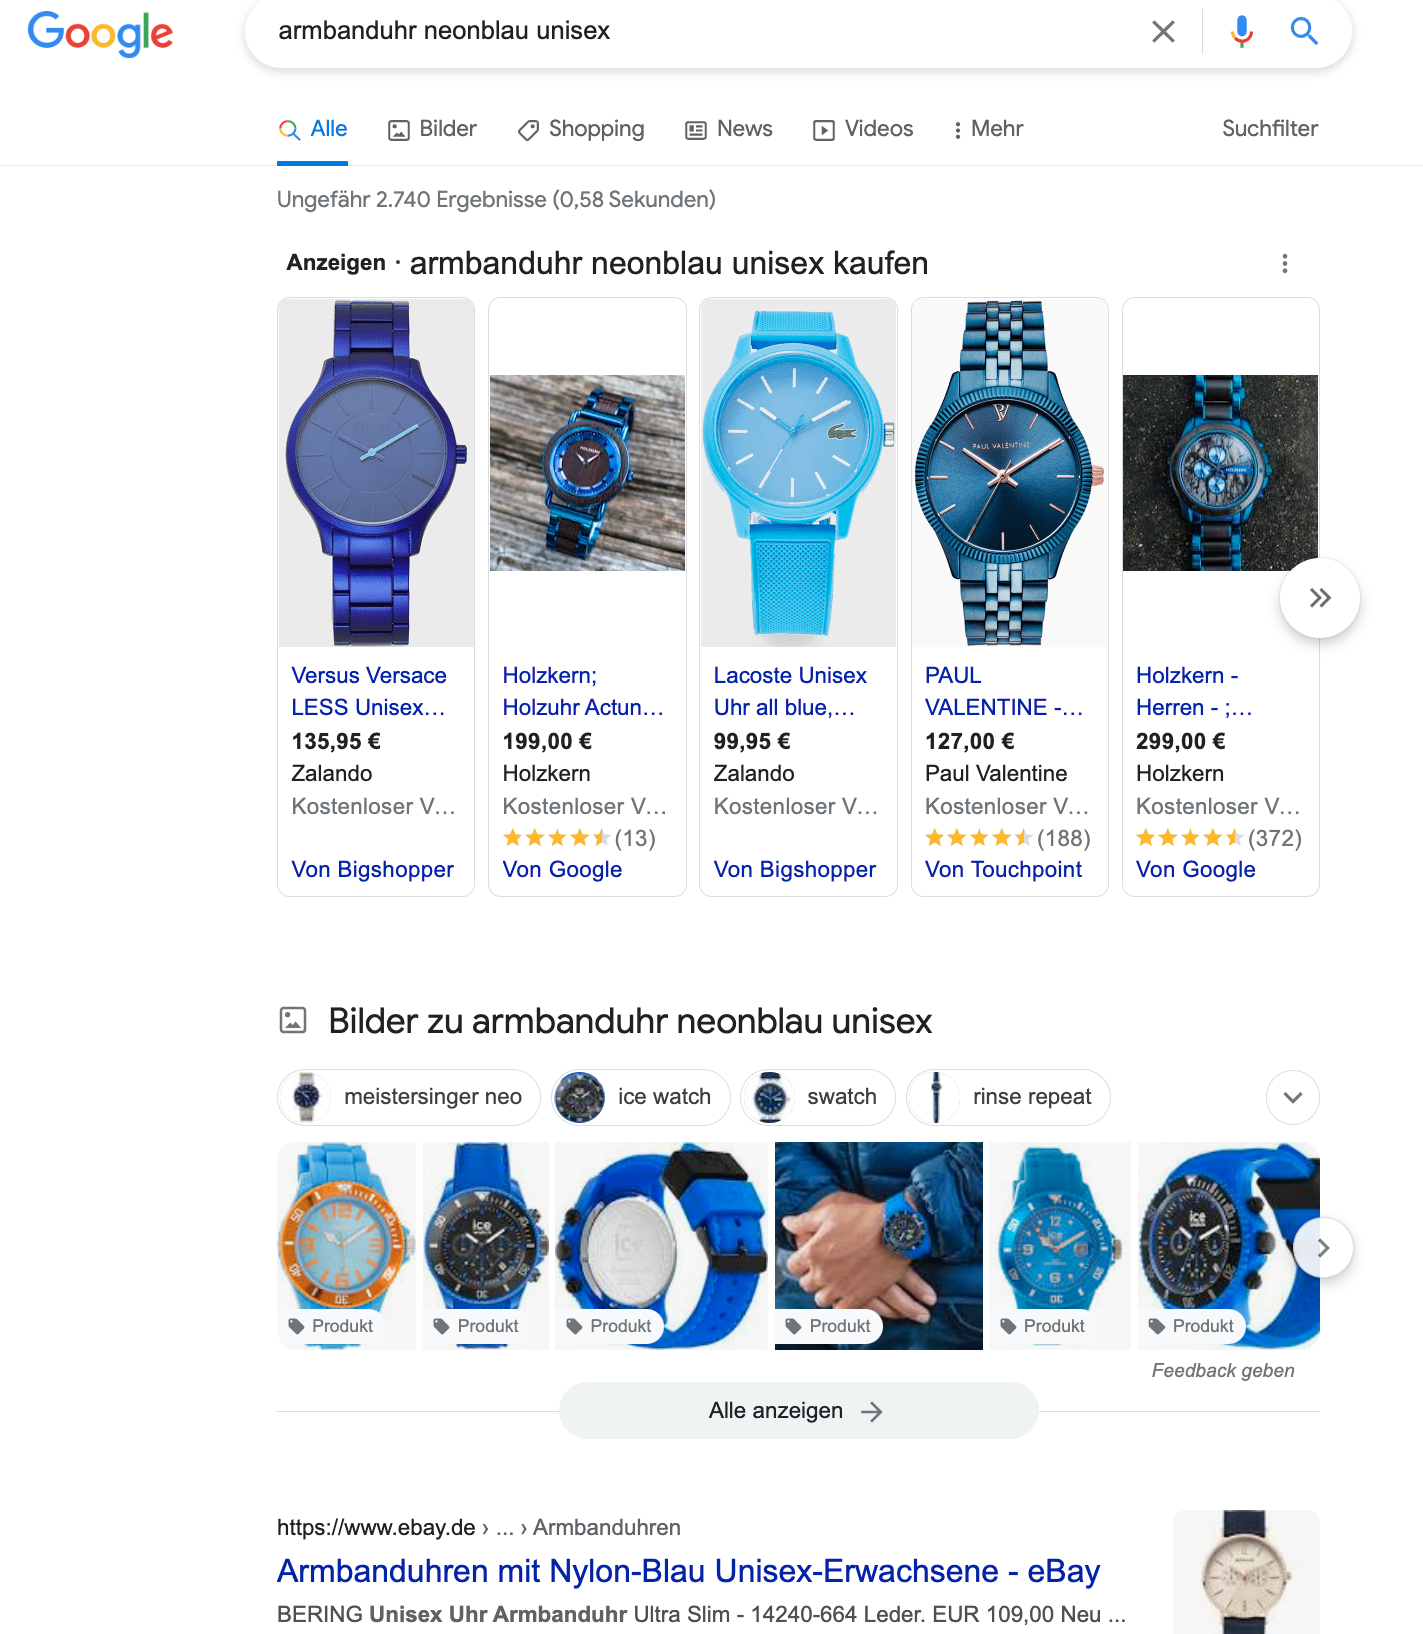Select the meistersinger neo chip

click(409, 1097)
